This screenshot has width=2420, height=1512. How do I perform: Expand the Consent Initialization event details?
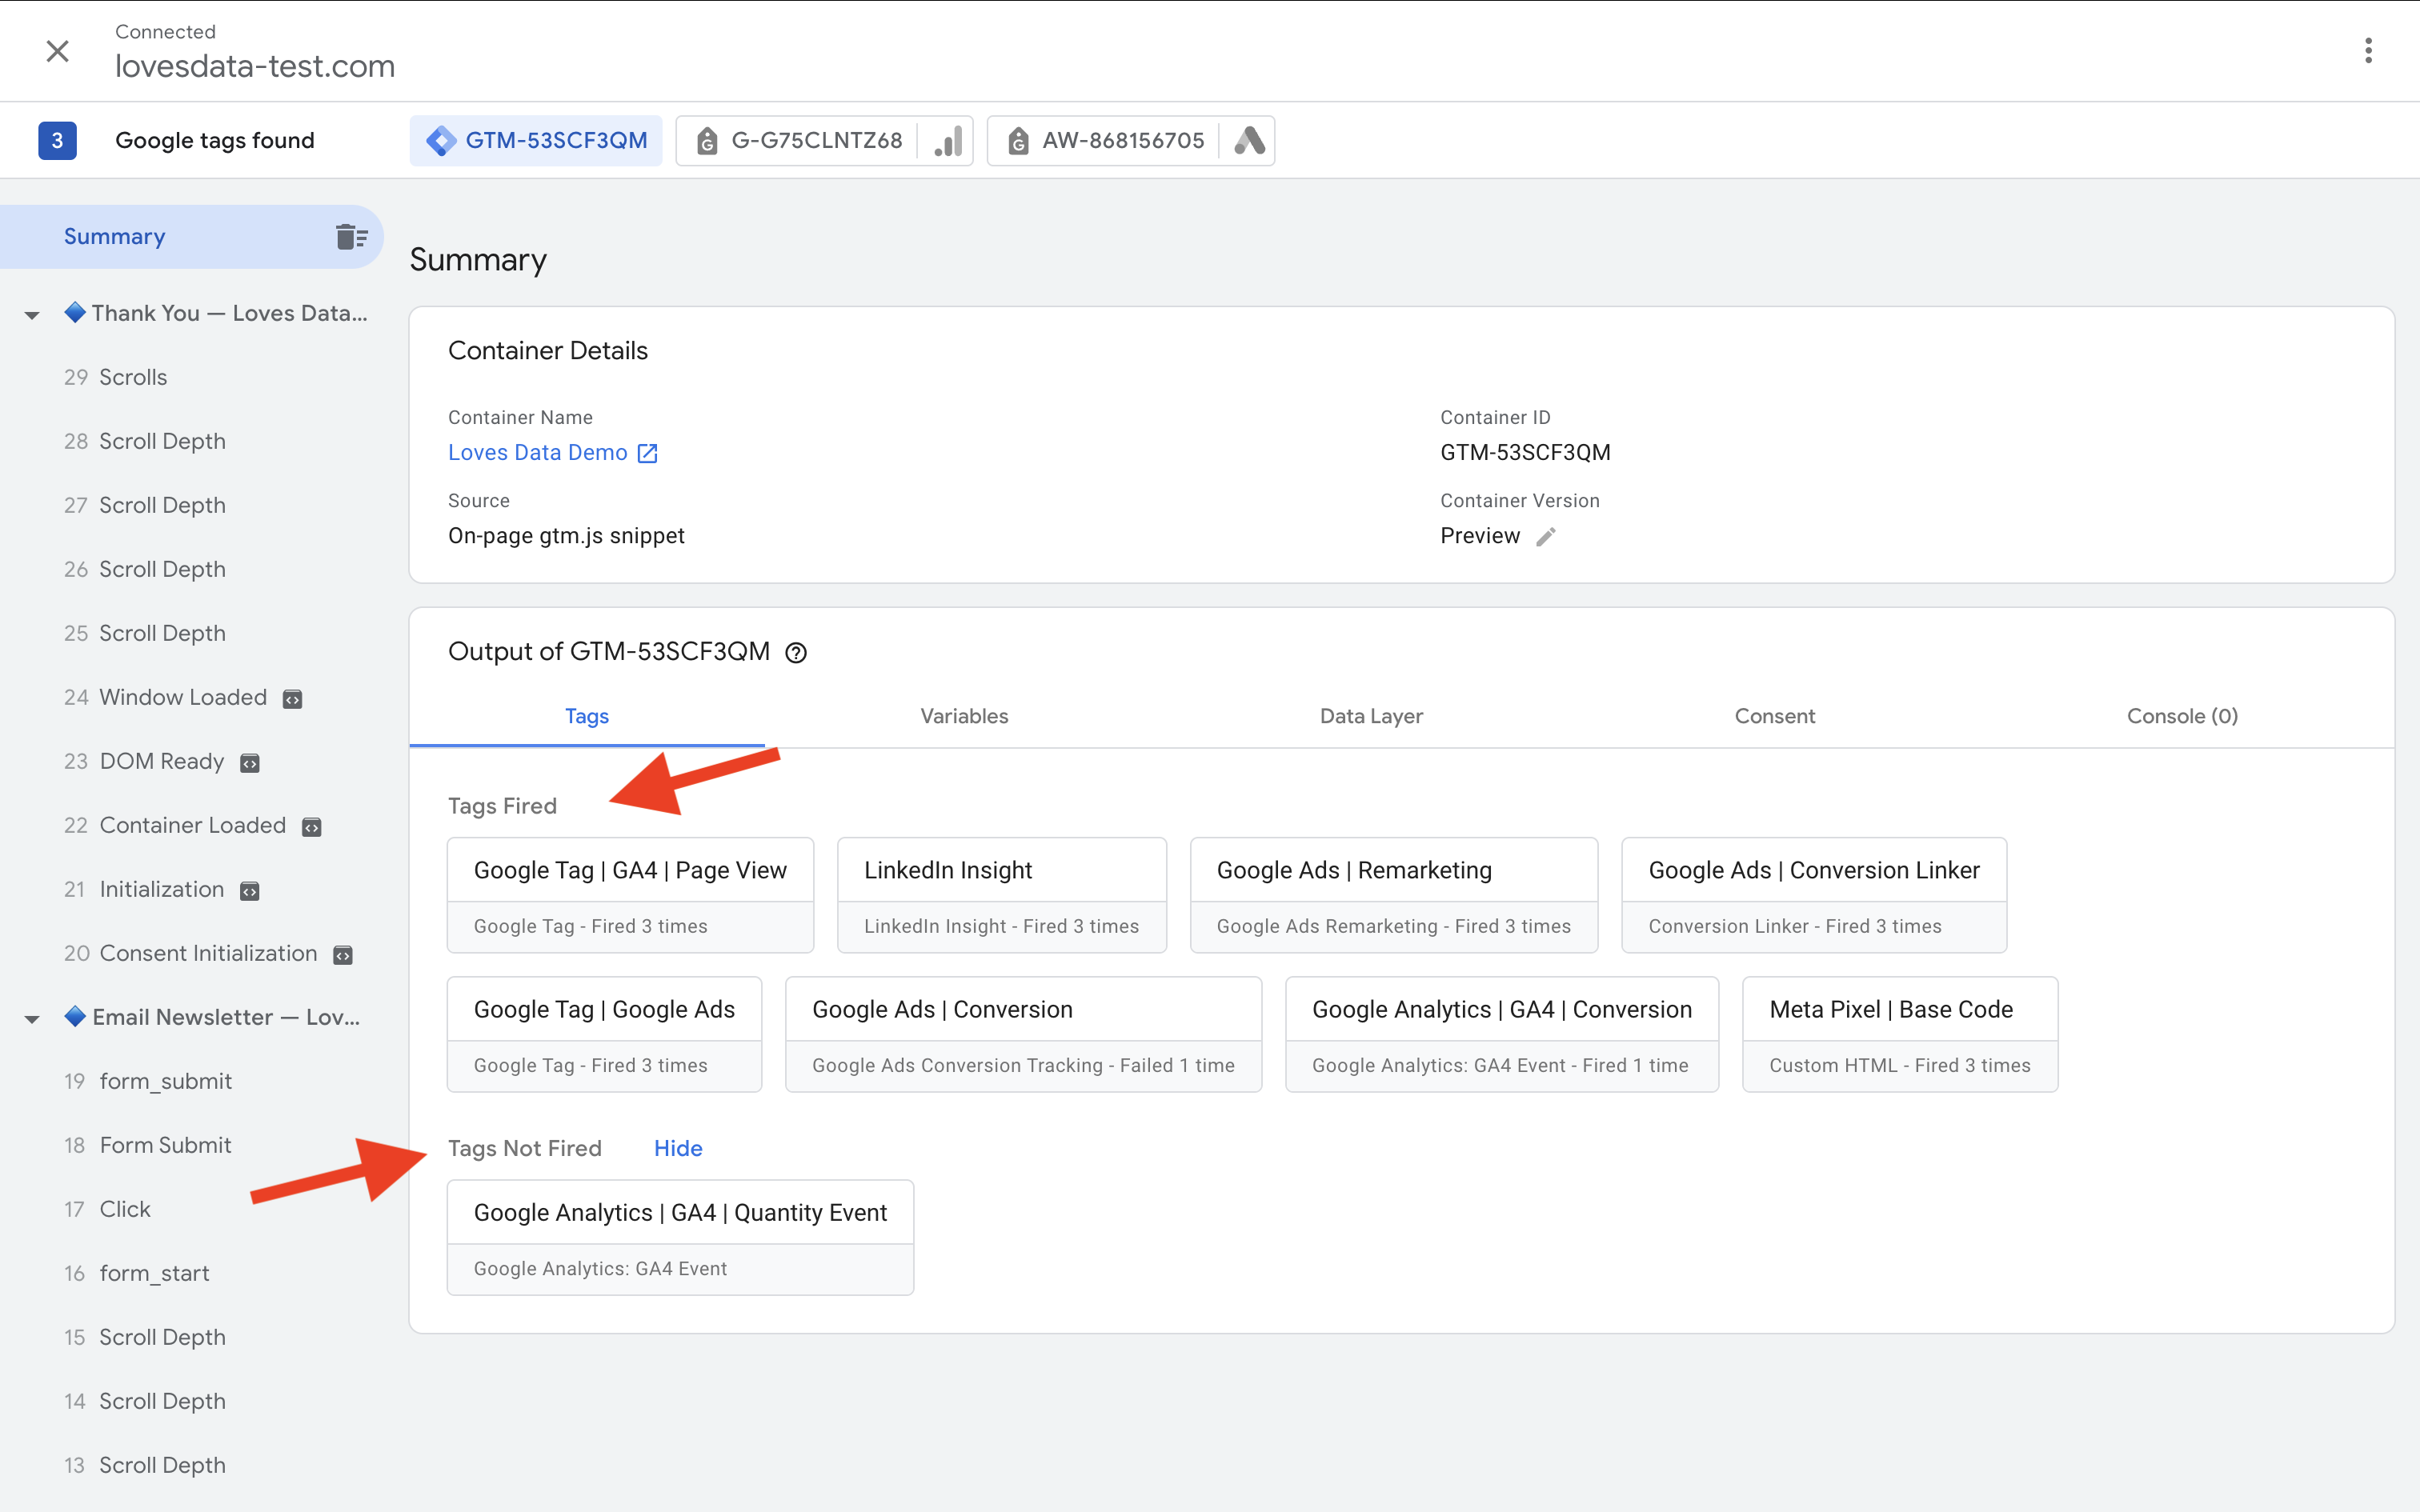pos(343,954)
